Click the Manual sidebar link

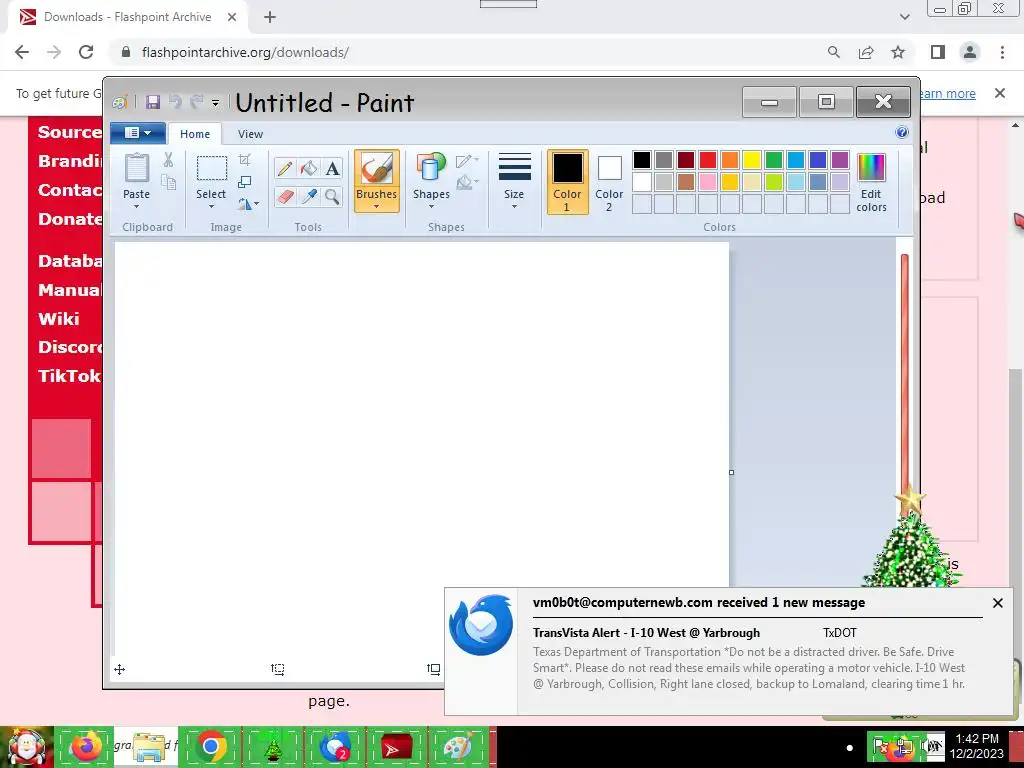pyautogui.click(x=69, y=289)
